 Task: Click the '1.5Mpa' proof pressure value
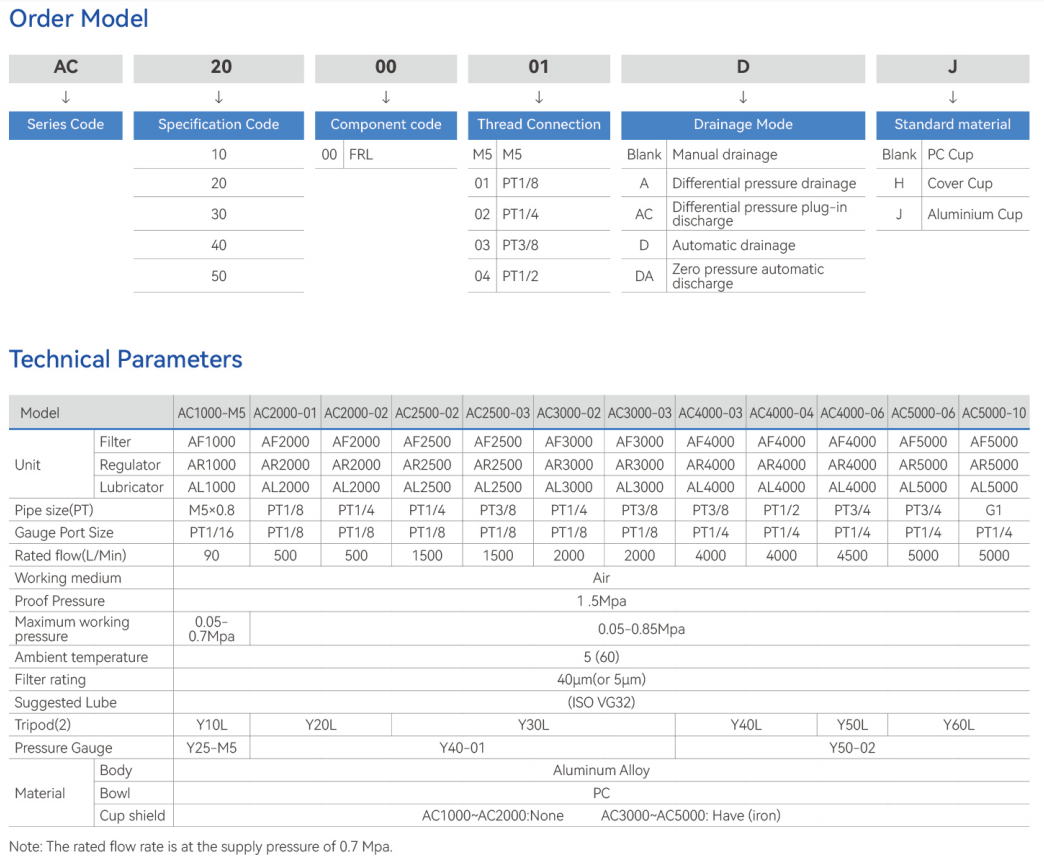point(601,601)
